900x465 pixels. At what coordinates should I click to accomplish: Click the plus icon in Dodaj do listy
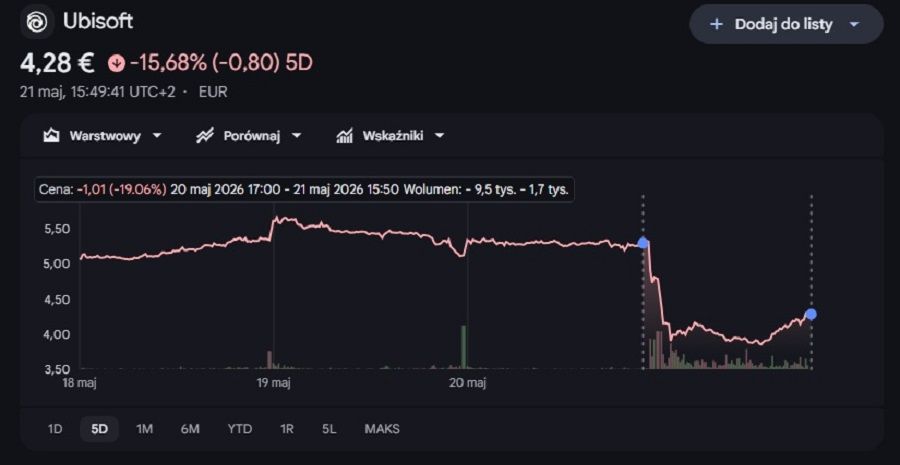coord(716,24)
